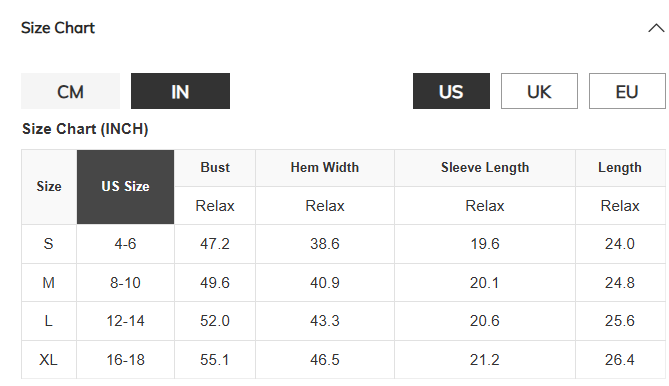Collapse the Size Chart chevron arrow
669x386 pixels.
pyautogui.click(x=656, y=28)
